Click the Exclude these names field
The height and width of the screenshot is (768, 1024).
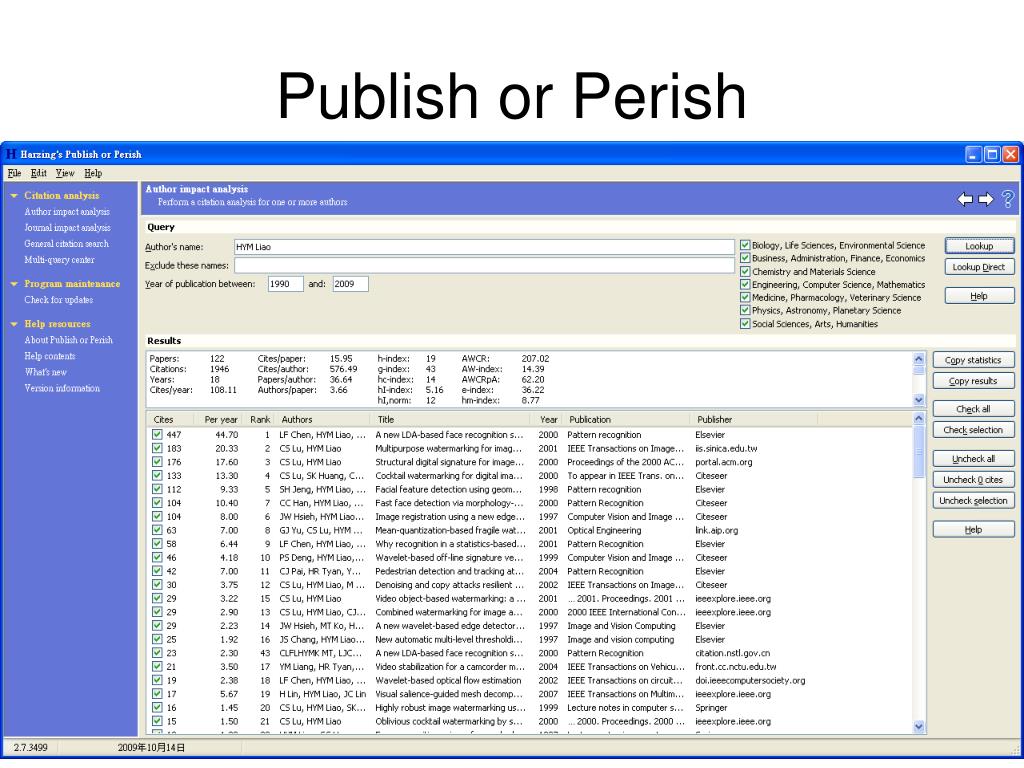tap(484, 265)
